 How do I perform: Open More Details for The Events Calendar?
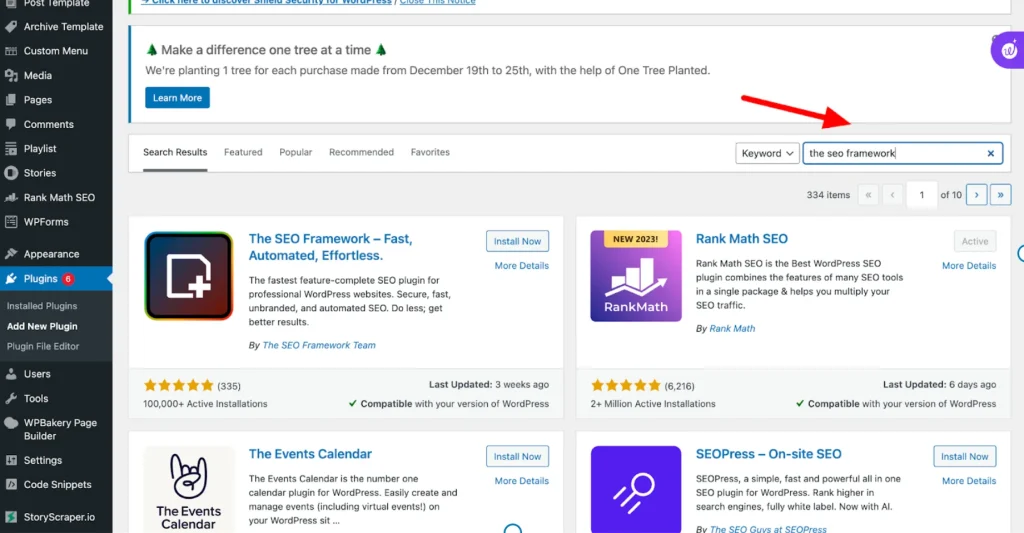point(521,481)
